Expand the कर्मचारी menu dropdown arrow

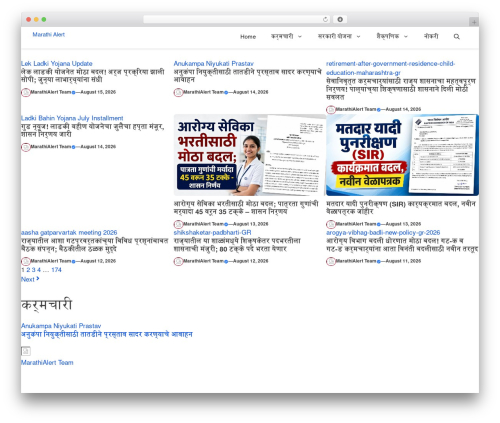pyautogui.click(x=300, y=37)
